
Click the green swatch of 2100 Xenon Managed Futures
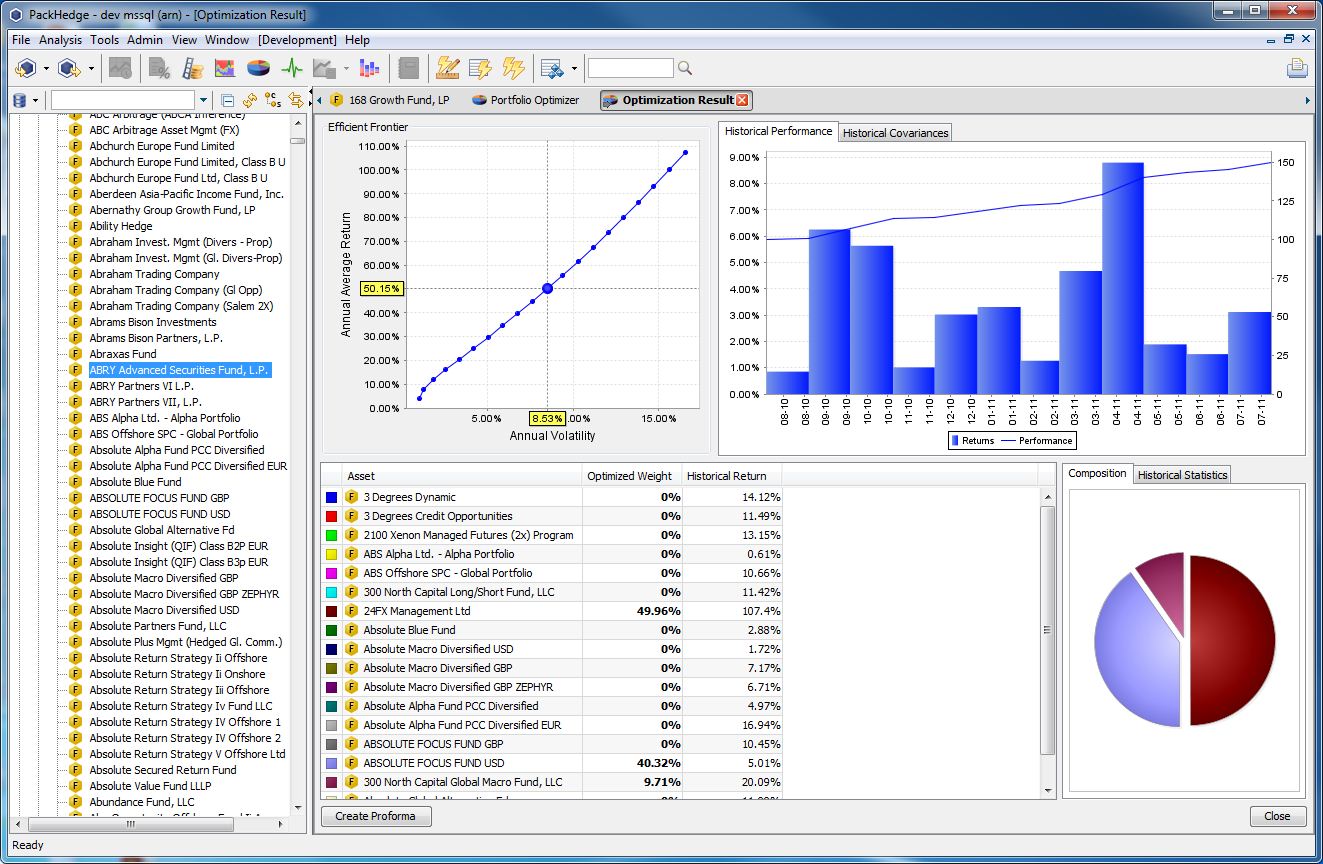click(332, 535)
